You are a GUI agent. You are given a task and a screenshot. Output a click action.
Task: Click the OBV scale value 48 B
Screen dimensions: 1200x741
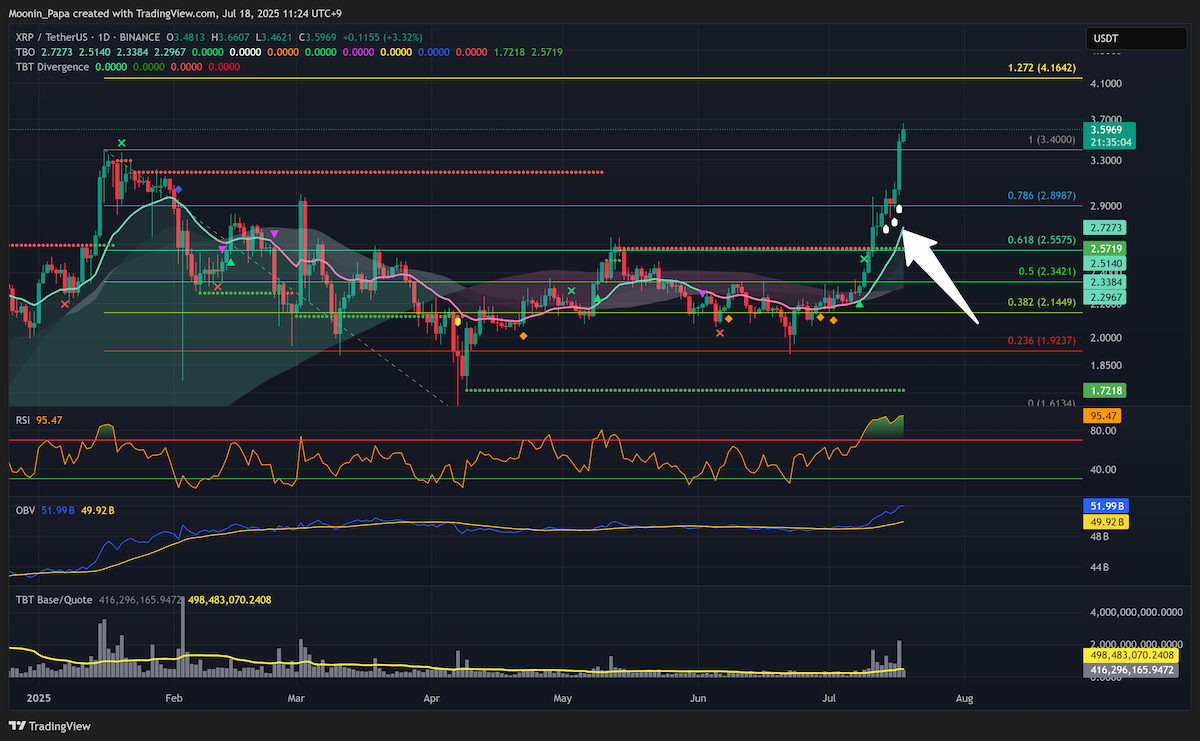point(1100,537)
